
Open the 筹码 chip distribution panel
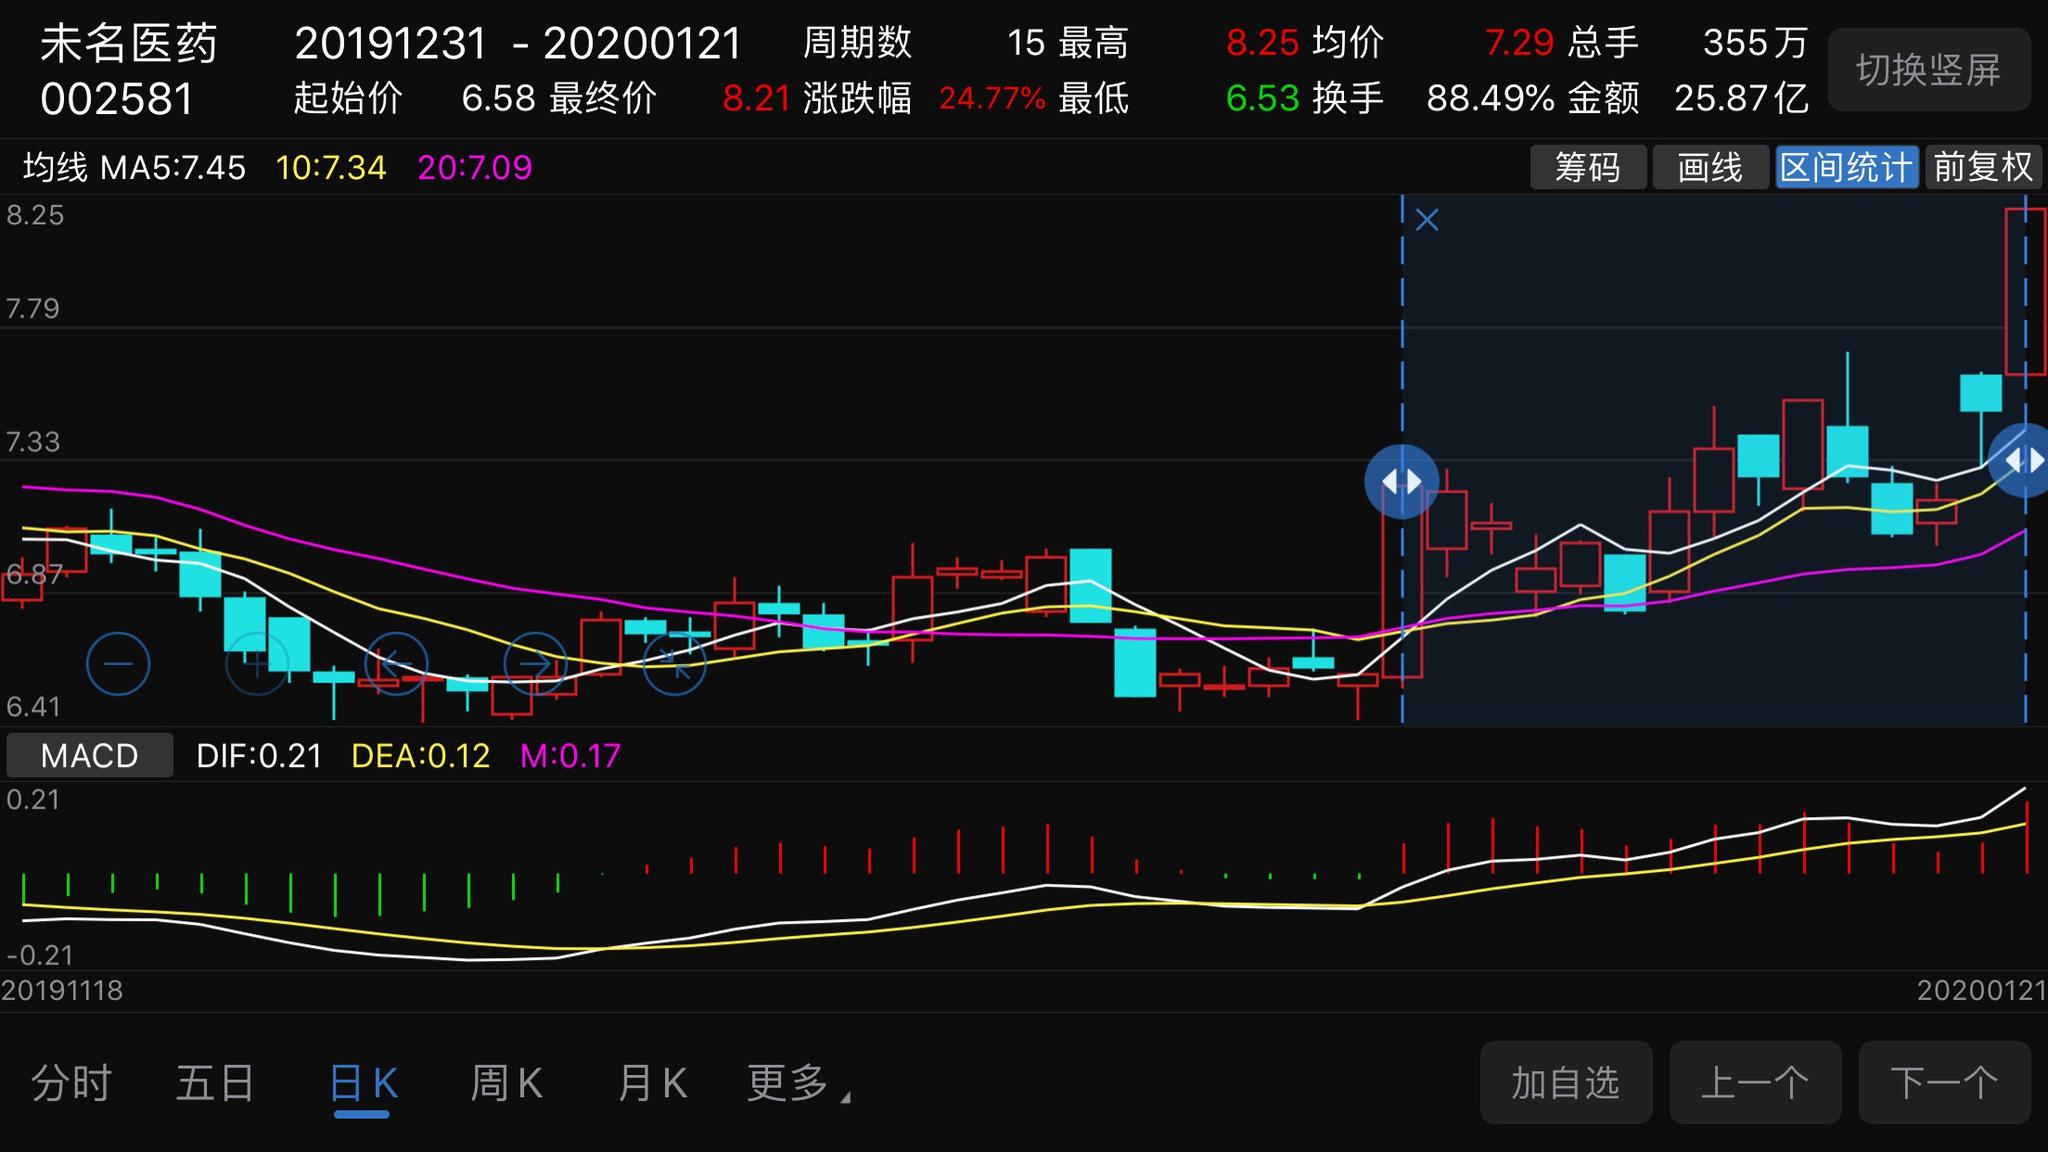(1588, 167)
